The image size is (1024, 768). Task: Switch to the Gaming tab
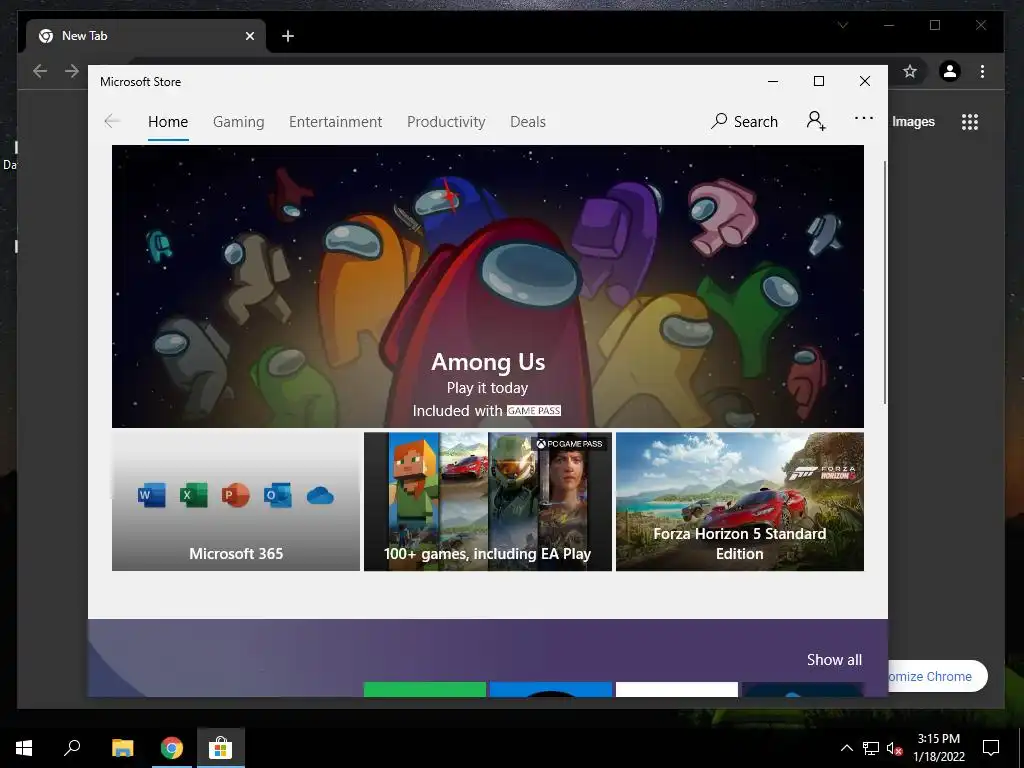tap(238, 121)
